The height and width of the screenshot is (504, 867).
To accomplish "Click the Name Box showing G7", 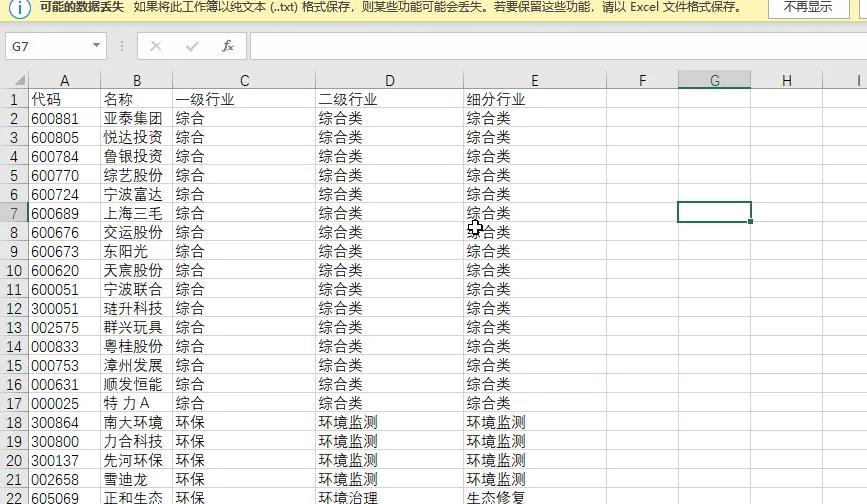I will [x=48, y=46].
